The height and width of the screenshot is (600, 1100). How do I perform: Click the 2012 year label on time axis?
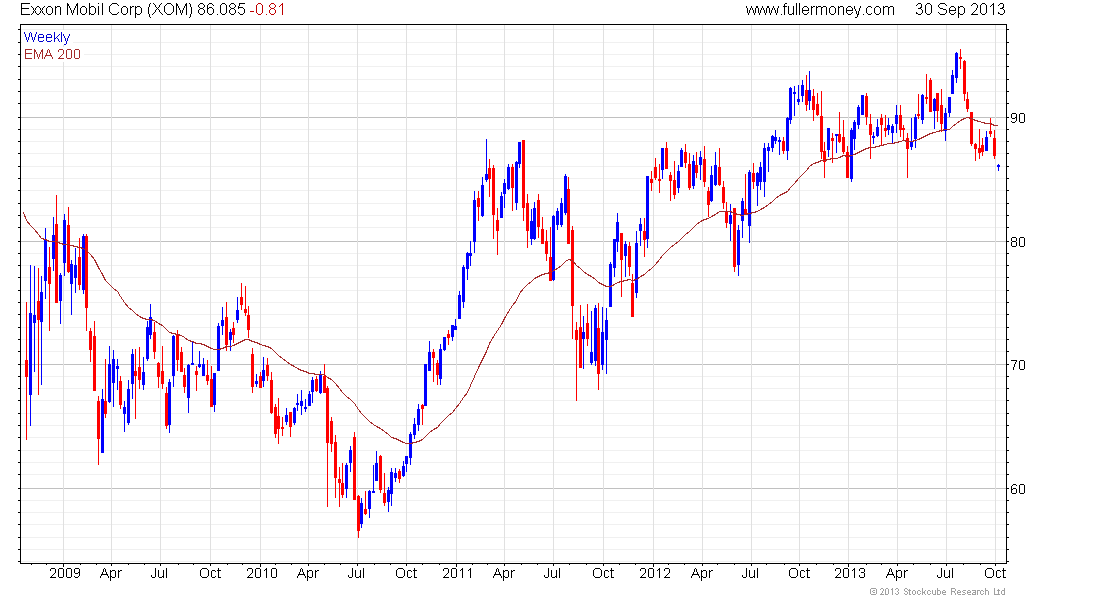click(655, 573)
